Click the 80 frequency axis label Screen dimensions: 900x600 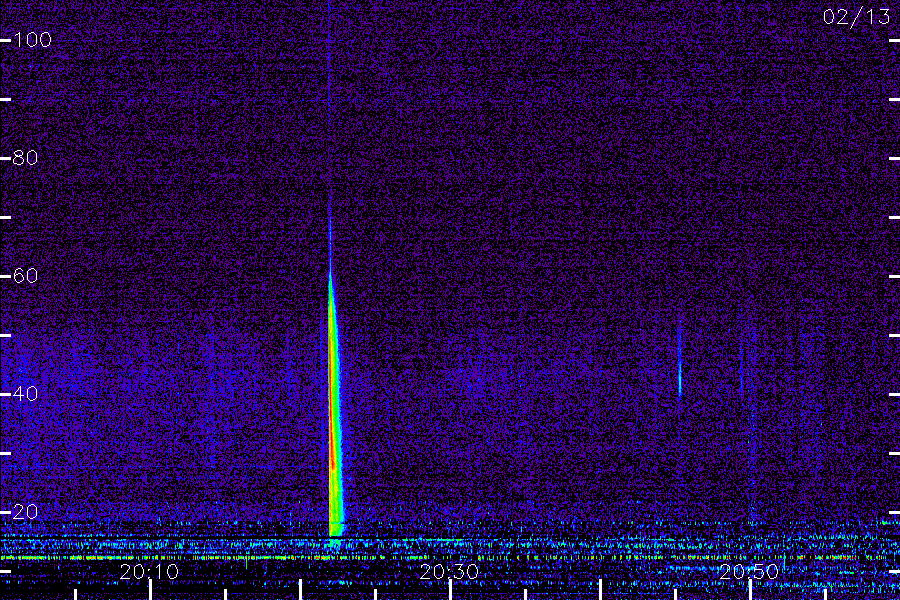click(x=25, y=158)
